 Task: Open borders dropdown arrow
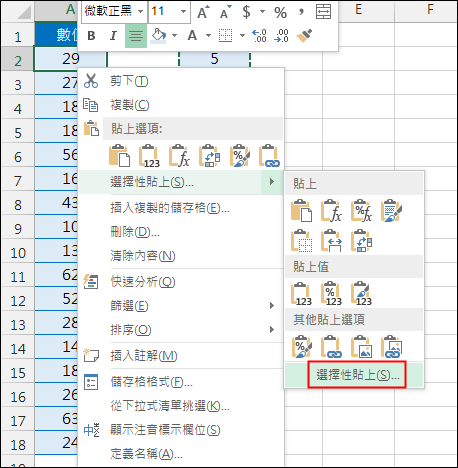coord(242,35)
